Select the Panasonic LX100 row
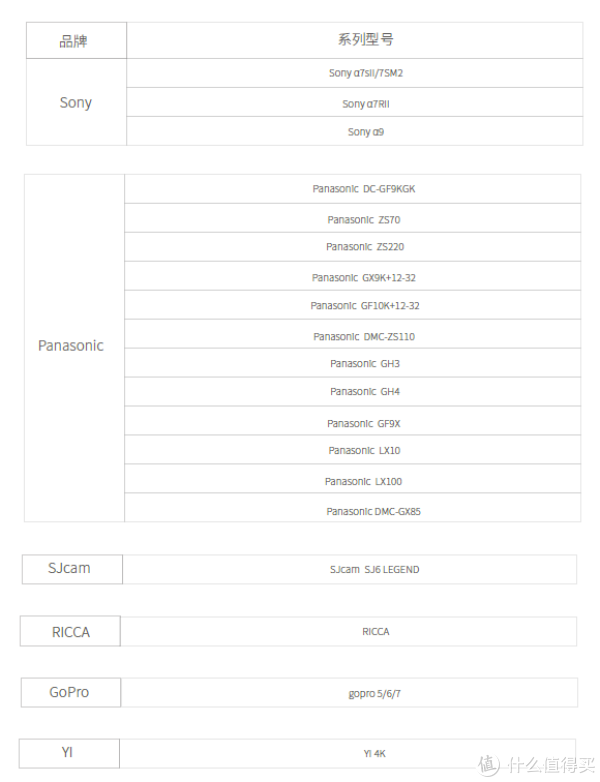 pos(353,479)
